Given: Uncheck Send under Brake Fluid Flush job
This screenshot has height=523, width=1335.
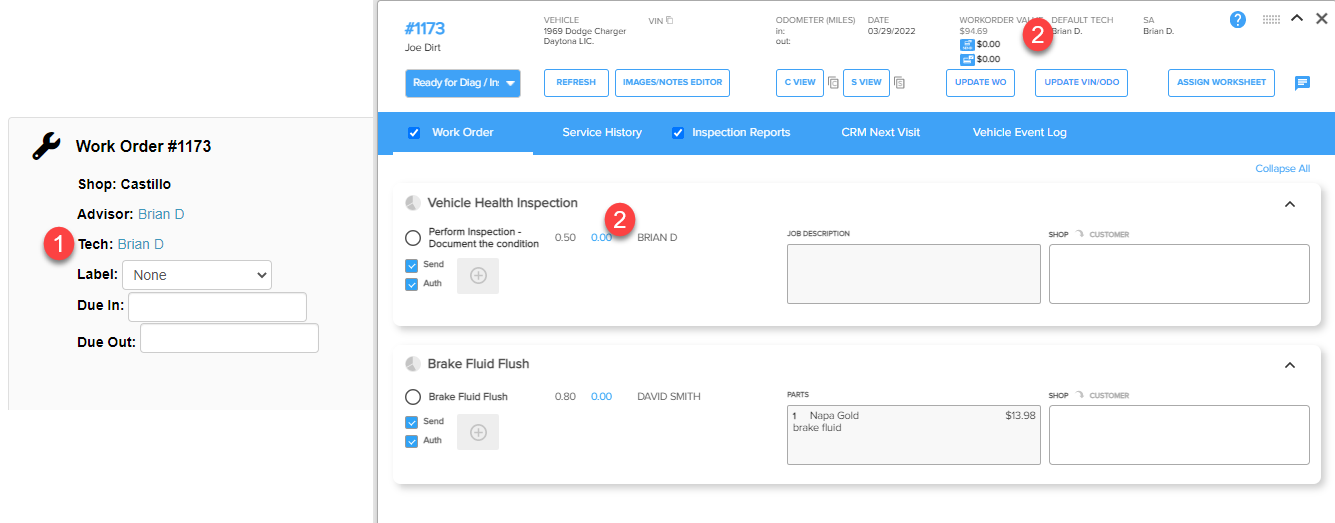Looking at the screenshot, I should [x=412, y=422].
